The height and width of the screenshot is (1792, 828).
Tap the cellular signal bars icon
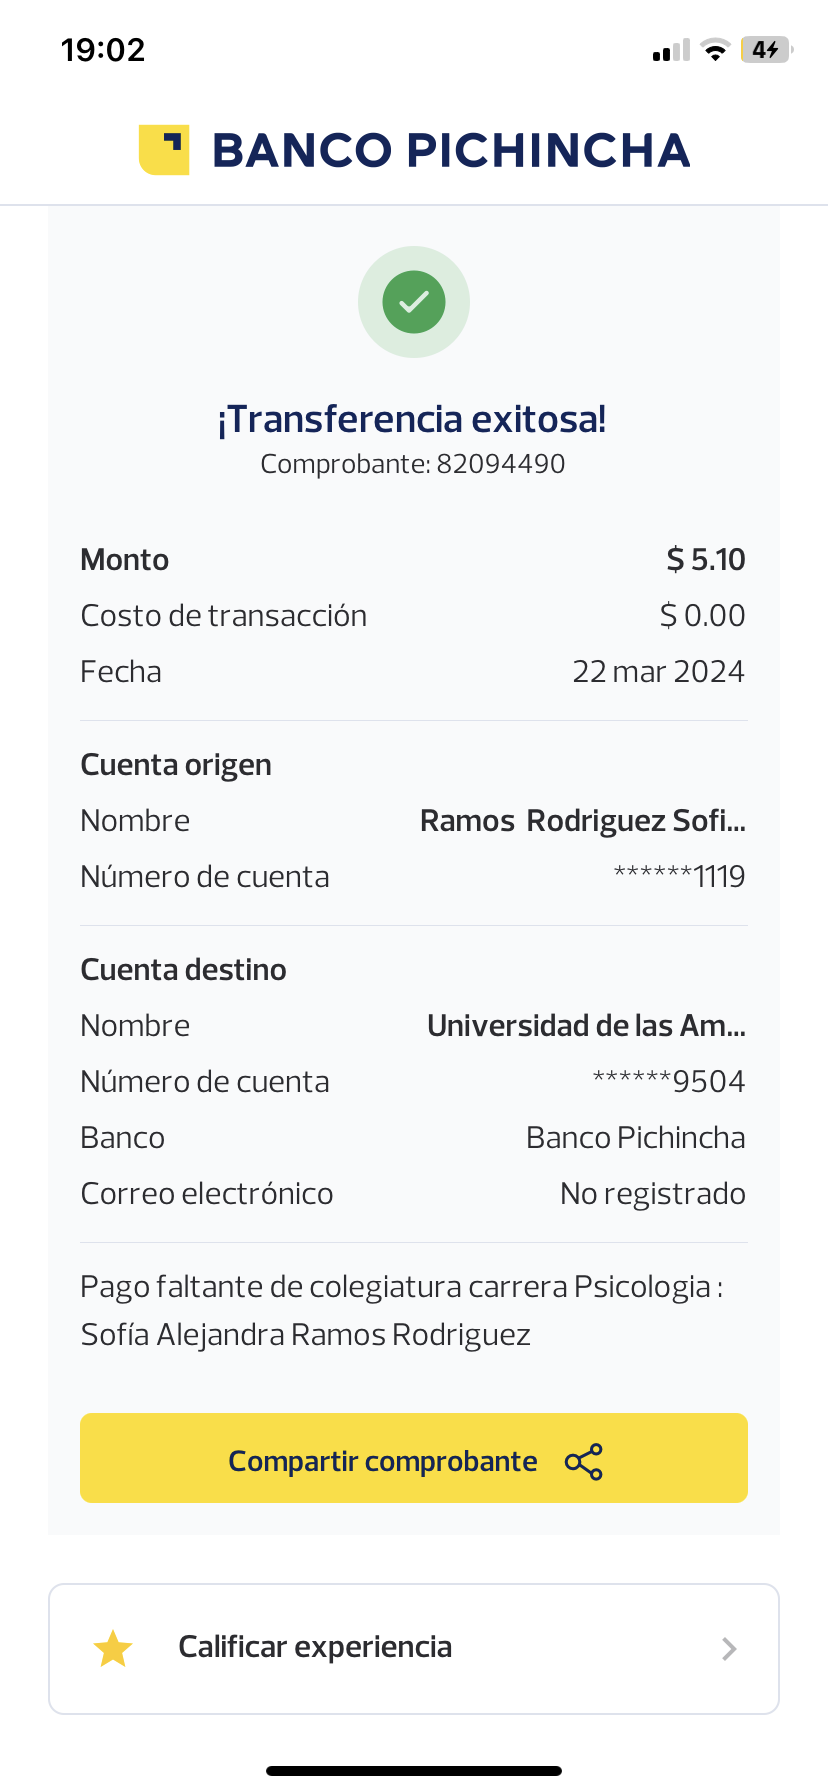click(x=671, y=51)
